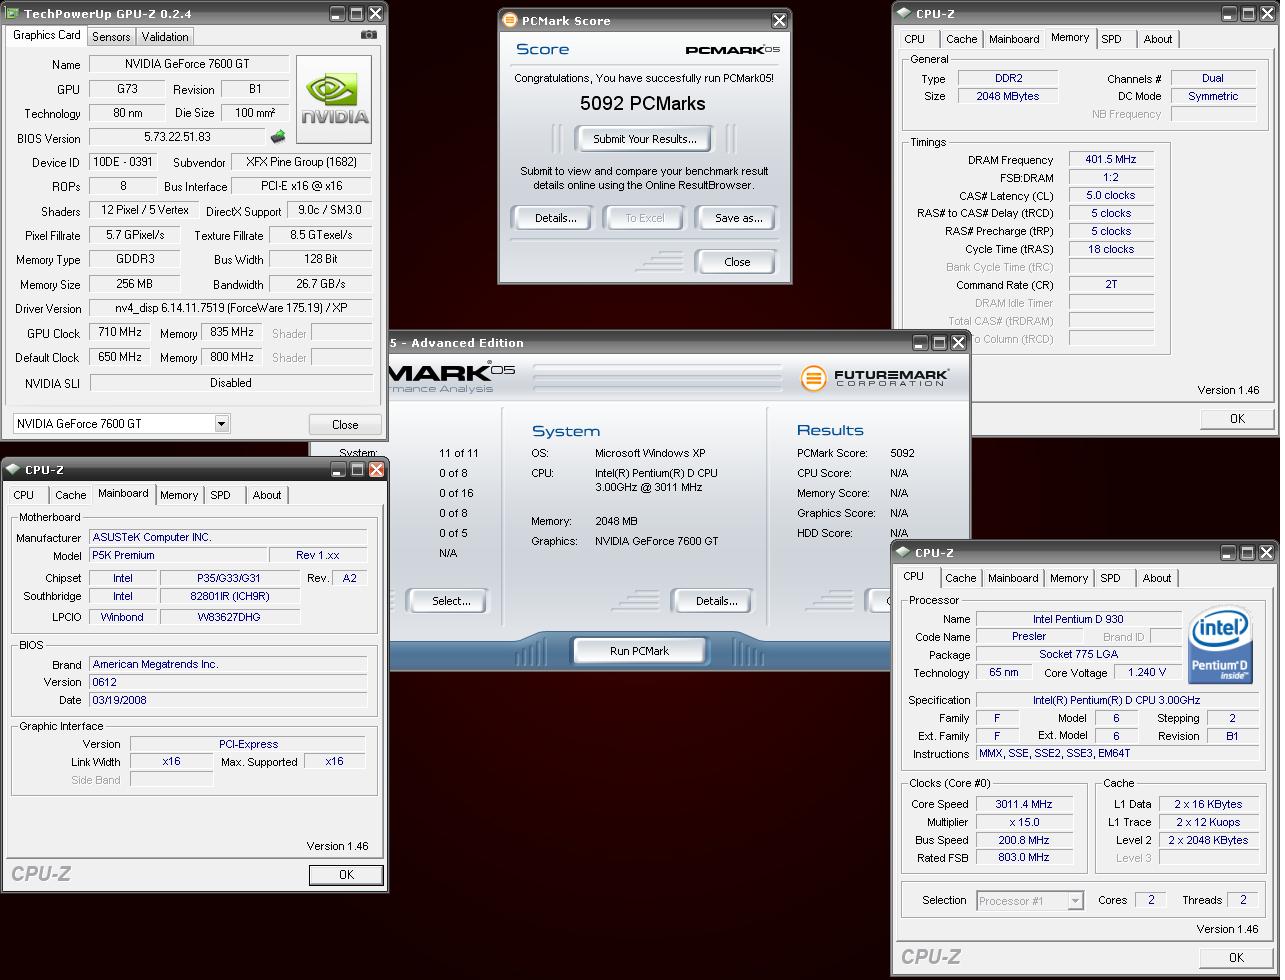Click the Level 2 cache 2 x 2048 KBytes value
This screenshot has height=980, width=1285.
[1209, 840]
